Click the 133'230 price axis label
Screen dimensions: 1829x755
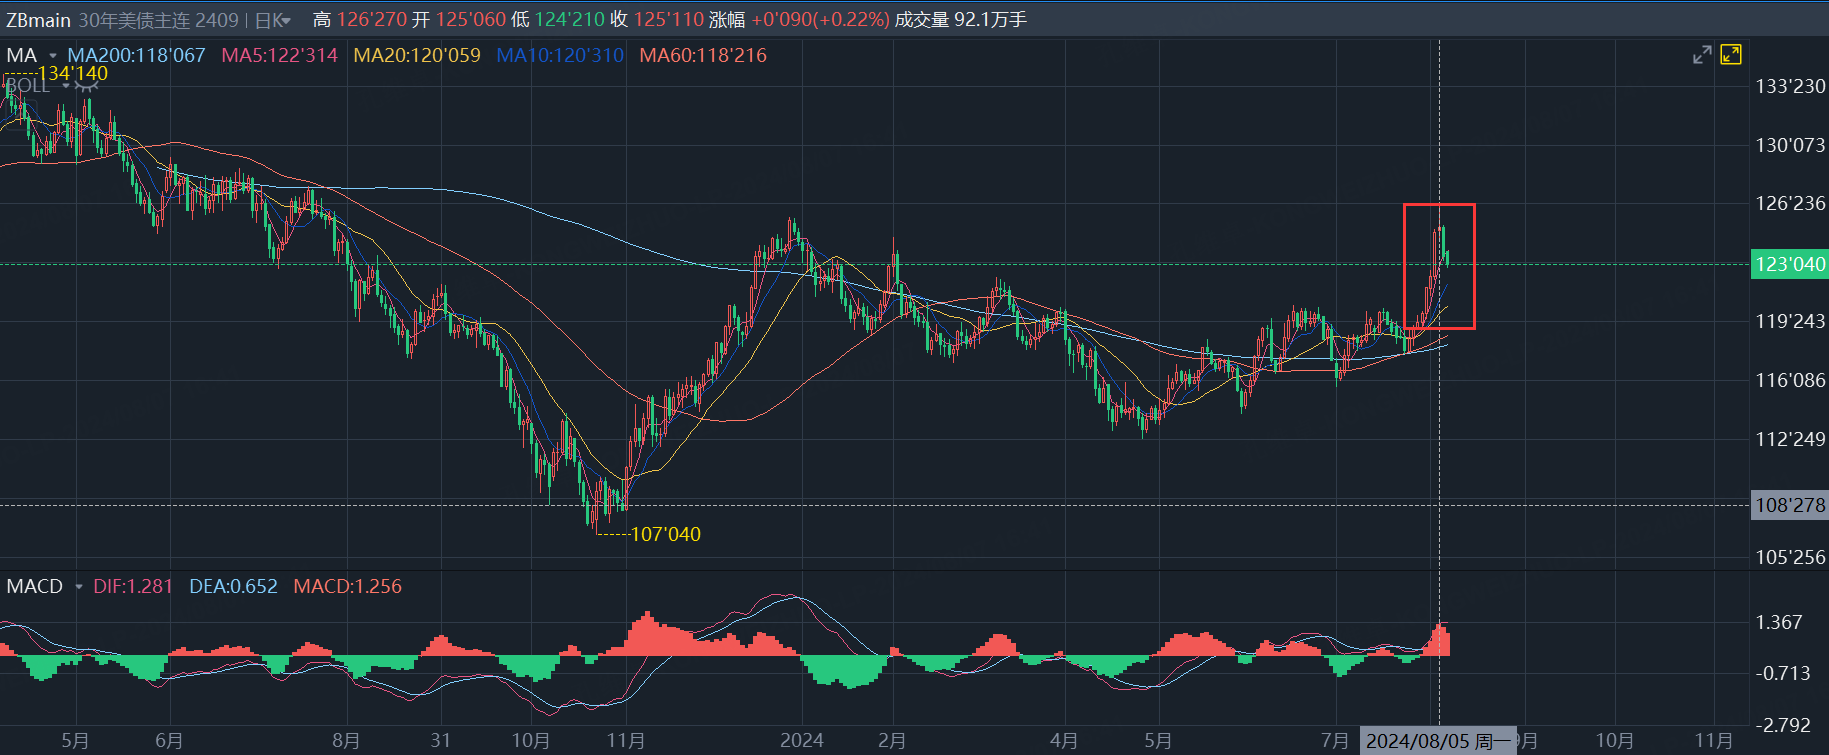pyautogui.click(x=1790, y=87)
